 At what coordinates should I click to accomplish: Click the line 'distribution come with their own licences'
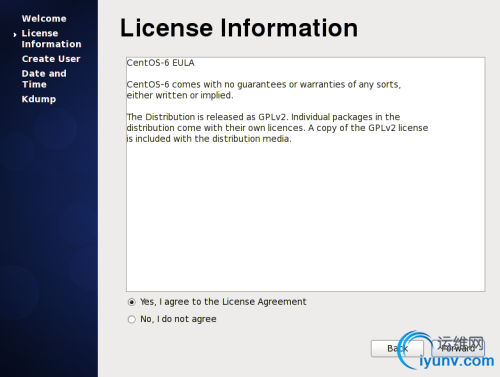click(277, 128)
